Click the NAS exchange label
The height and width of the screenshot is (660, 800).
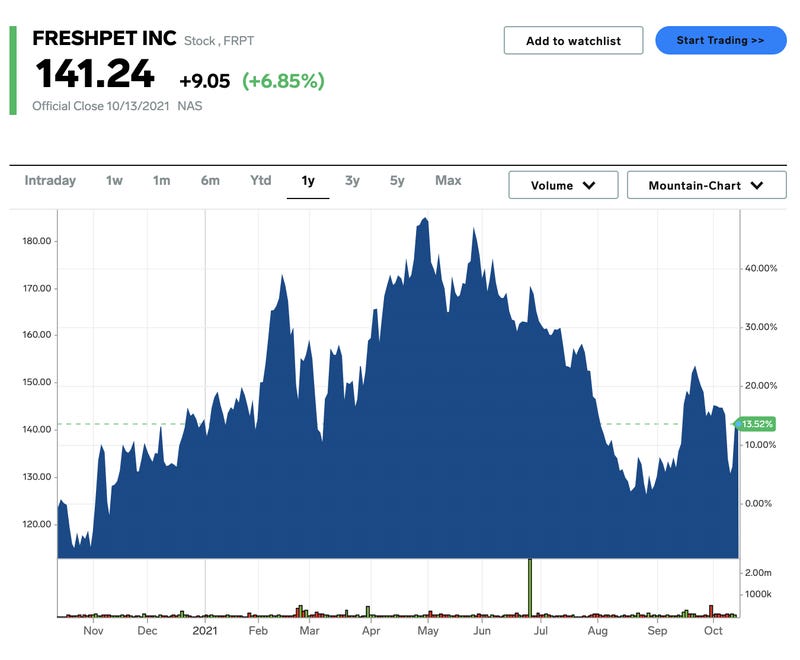(190, 106)
